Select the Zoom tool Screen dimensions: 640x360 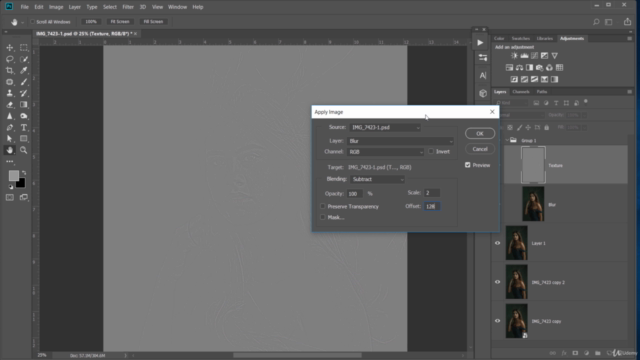coord(24,150)
